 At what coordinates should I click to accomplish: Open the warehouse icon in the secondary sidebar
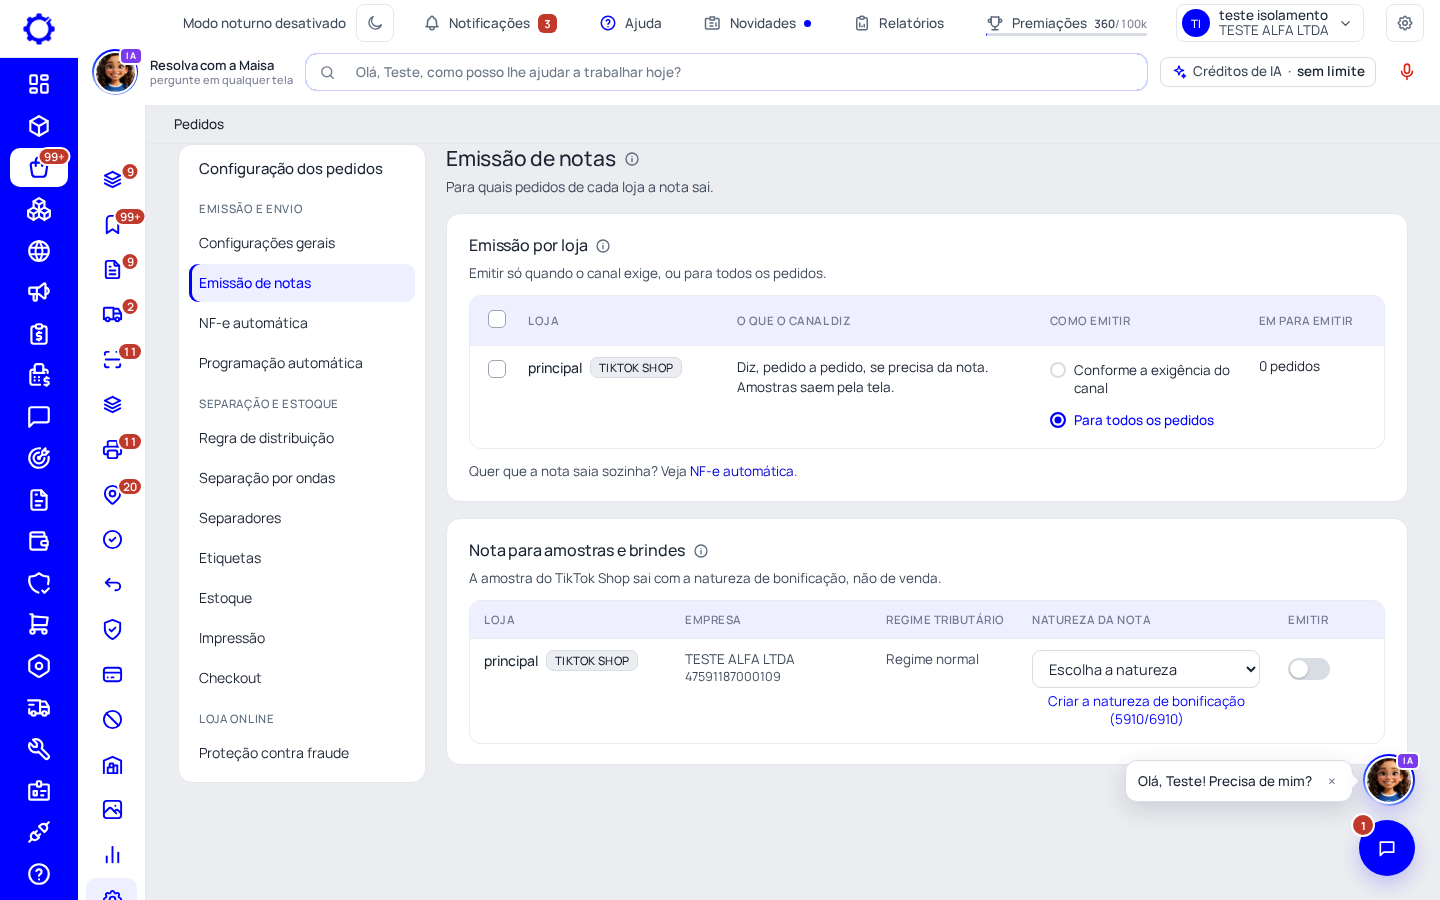pyautogui.click(x=113, y=765)
